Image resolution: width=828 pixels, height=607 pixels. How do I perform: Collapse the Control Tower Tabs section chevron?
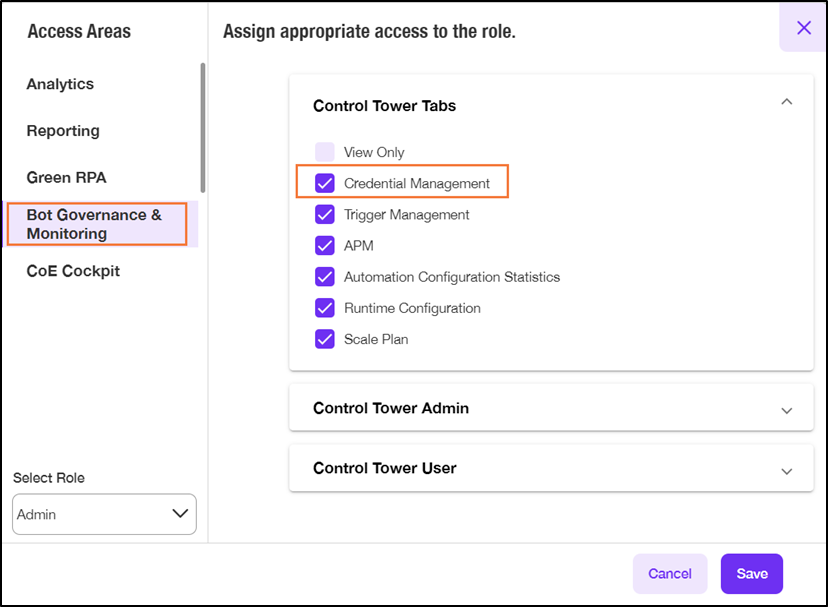pos(786,101)
